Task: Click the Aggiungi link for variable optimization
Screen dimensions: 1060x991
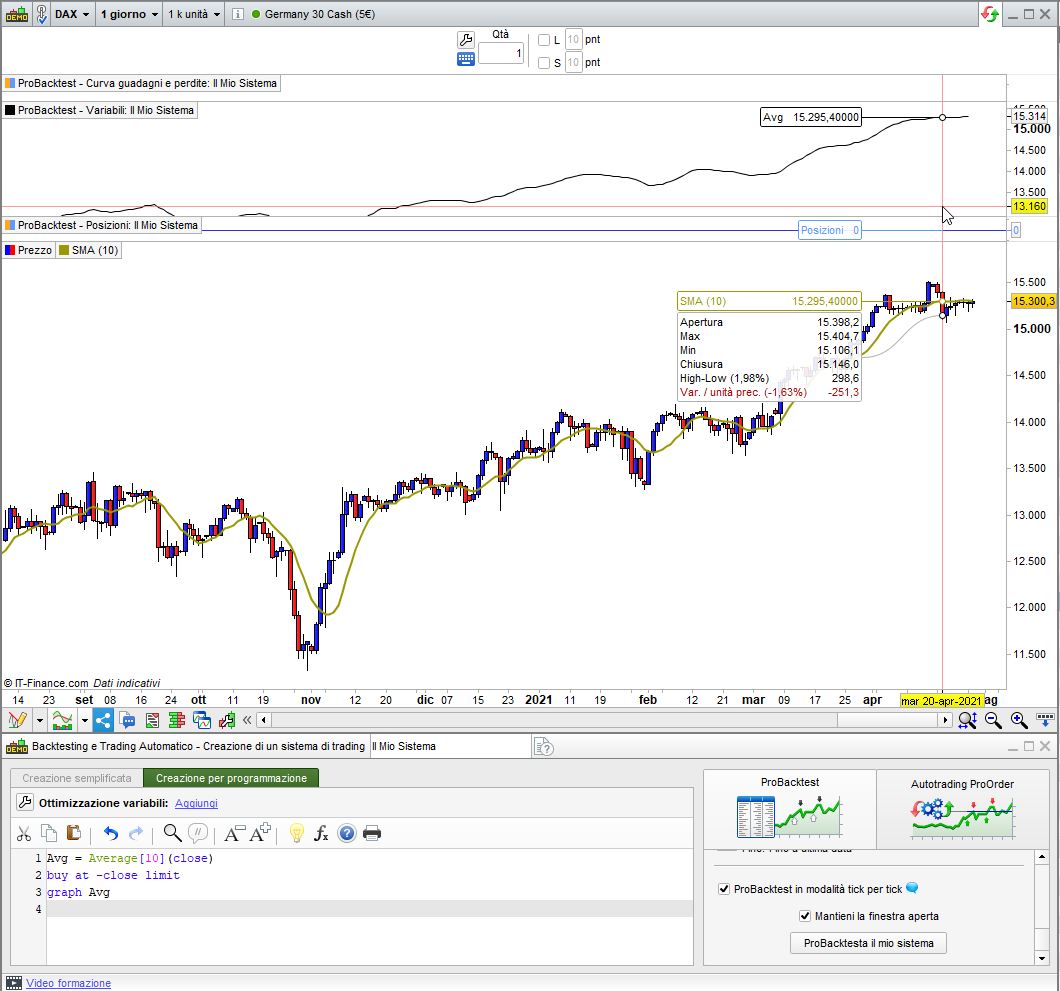Action: pos(196,803)
